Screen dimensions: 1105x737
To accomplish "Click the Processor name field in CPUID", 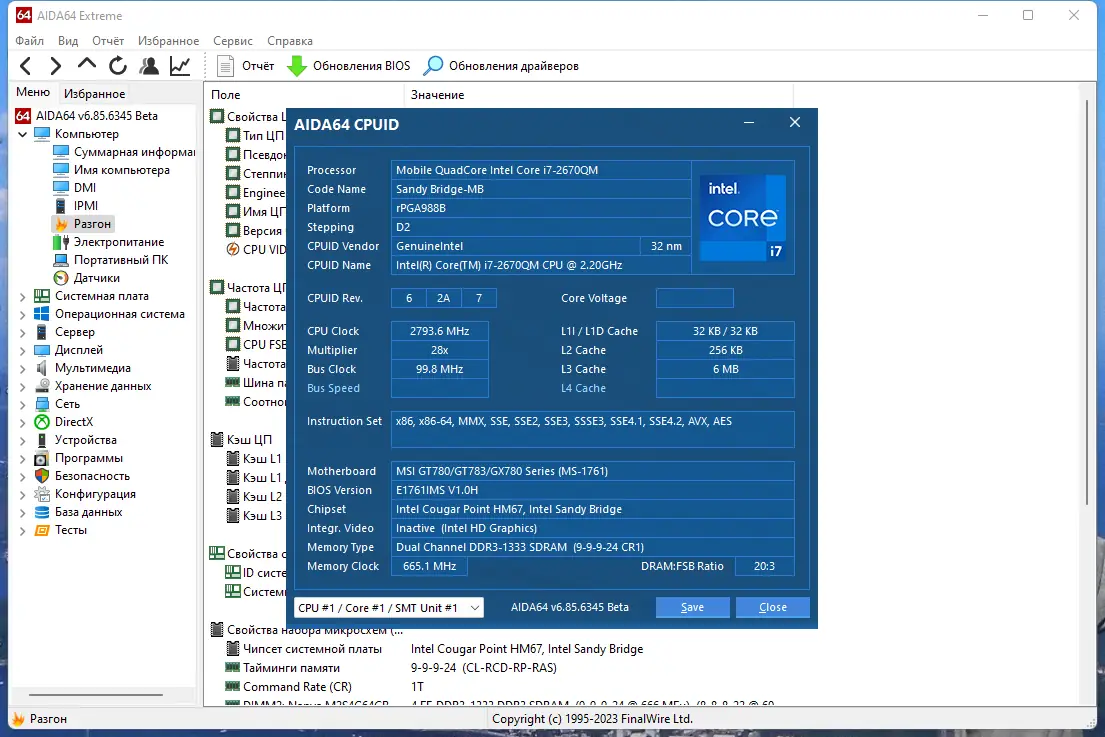I will coord(541,170).
